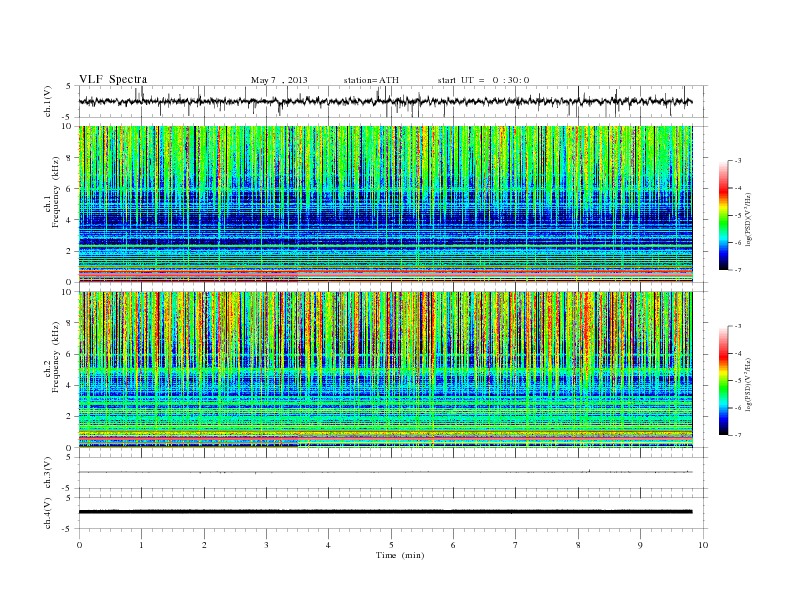This screenshot has width=792, height=612.
Task: Click the "8" tick on ch.1 frequency axis
Action: pyautogui.click(x=70, y=158)
